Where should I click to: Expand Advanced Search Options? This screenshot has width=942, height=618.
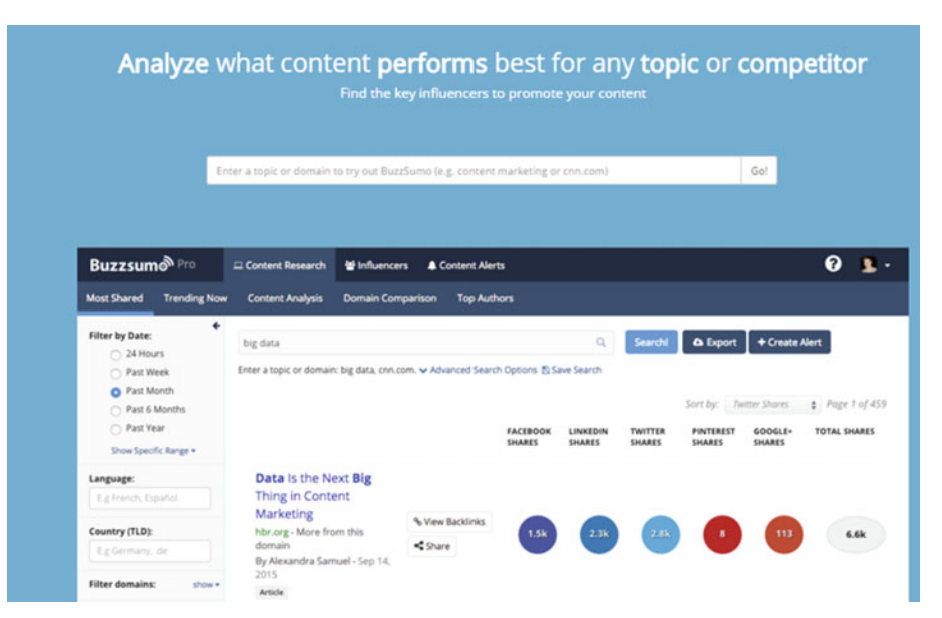click(478, 370)
